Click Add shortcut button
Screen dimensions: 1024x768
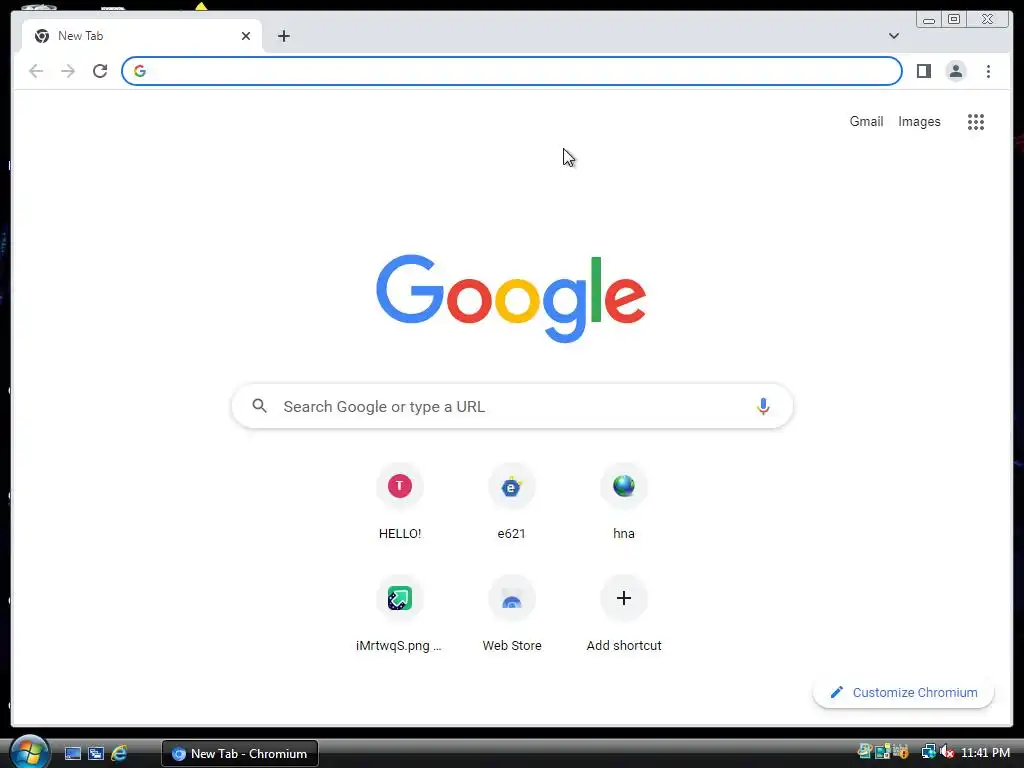(x=624, y=614)
